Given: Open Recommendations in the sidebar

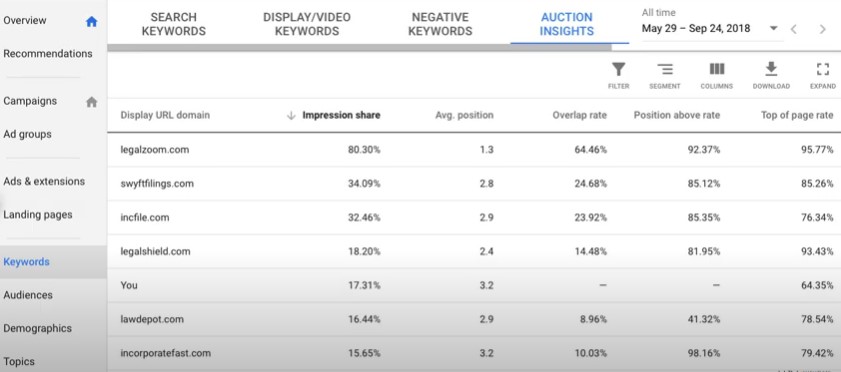Looking at the screenshot, I should pos(48,54).
